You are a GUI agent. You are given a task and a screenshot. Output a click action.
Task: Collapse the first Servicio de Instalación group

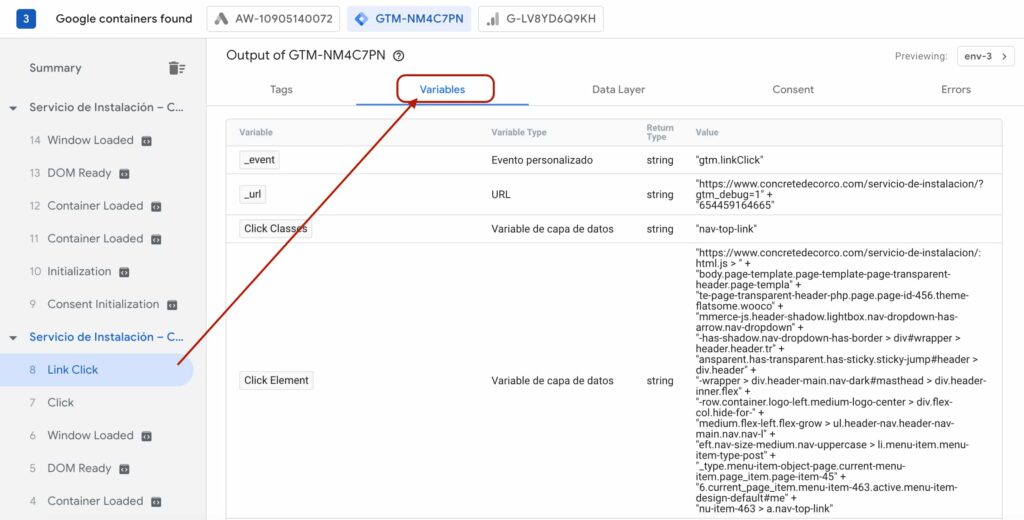coord(13,108)
